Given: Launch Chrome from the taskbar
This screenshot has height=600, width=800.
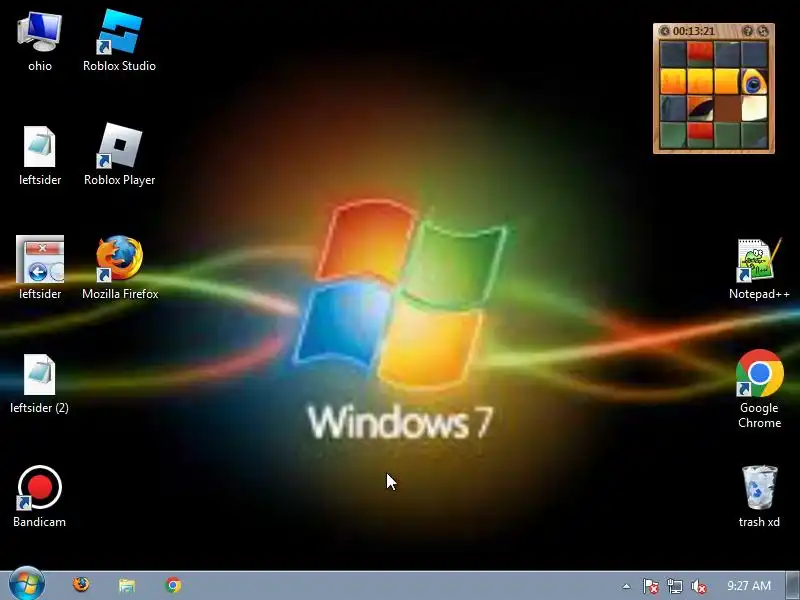Looking at the screenshot, I should tap(173, 585).
